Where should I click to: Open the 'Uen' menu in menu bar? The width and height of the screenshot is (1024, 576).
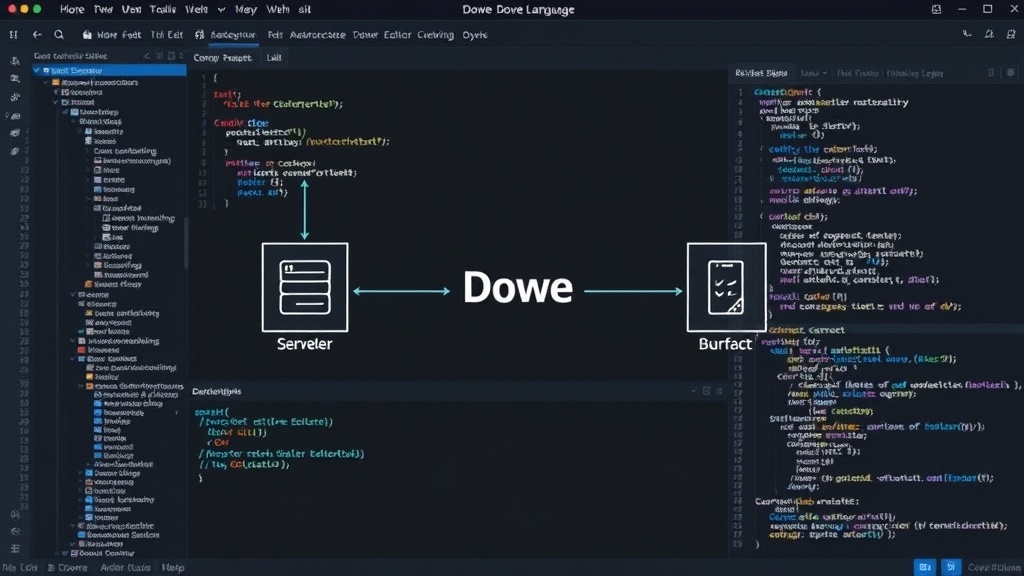[131, 10]
